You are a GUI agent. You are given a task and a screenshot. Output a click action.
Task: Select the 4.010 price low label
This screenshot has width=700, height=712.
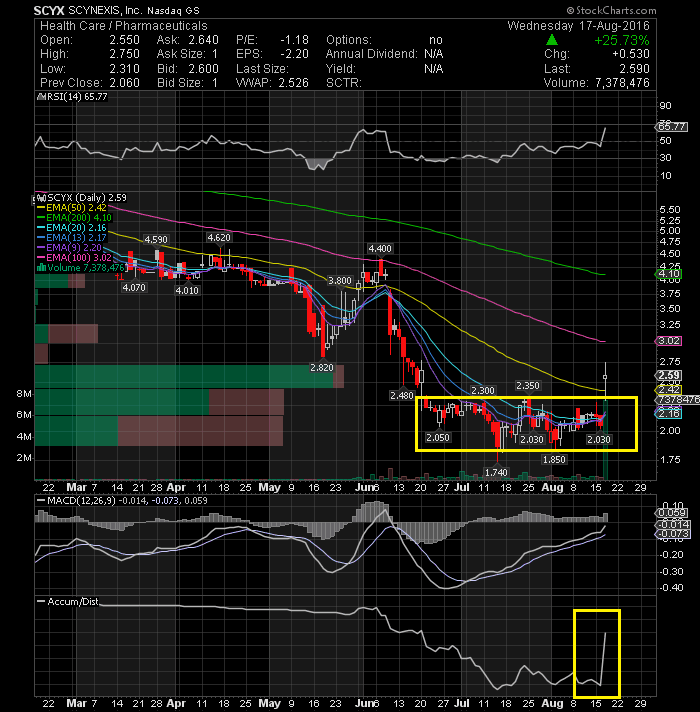[187, 290]
